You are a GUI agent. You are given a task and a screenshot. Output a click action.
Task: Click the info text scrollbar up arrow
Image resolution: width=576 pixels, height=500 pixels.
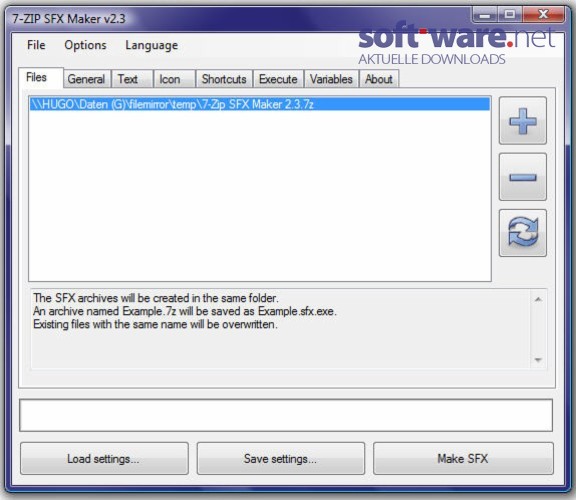coord(538,299)
